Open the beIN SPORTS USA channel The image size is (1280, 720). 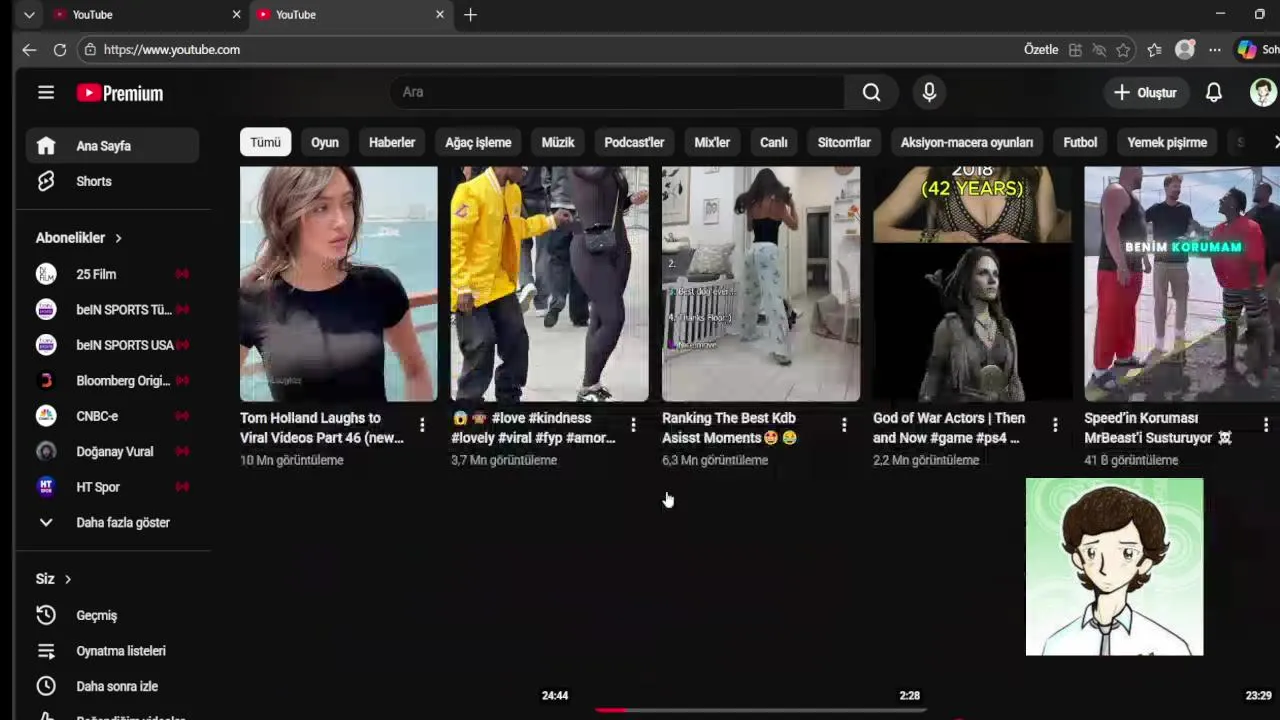112,345
